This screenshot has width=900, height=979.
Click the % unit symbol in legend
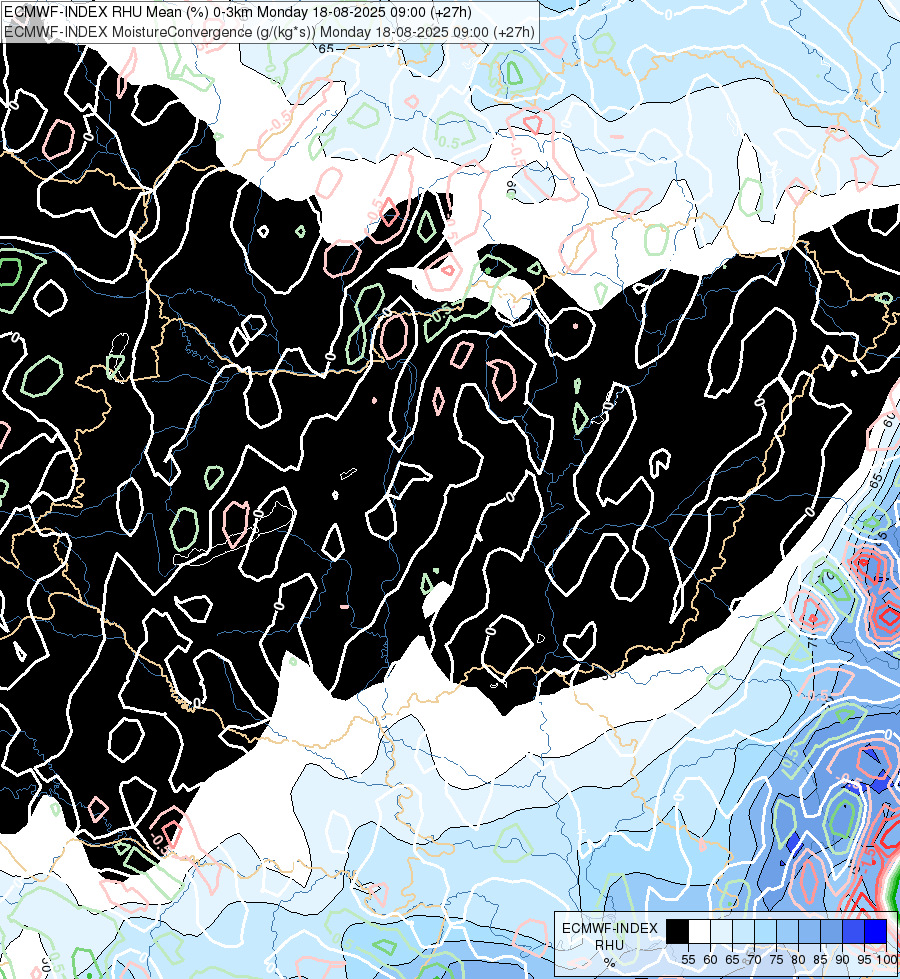tap(610, 962)
